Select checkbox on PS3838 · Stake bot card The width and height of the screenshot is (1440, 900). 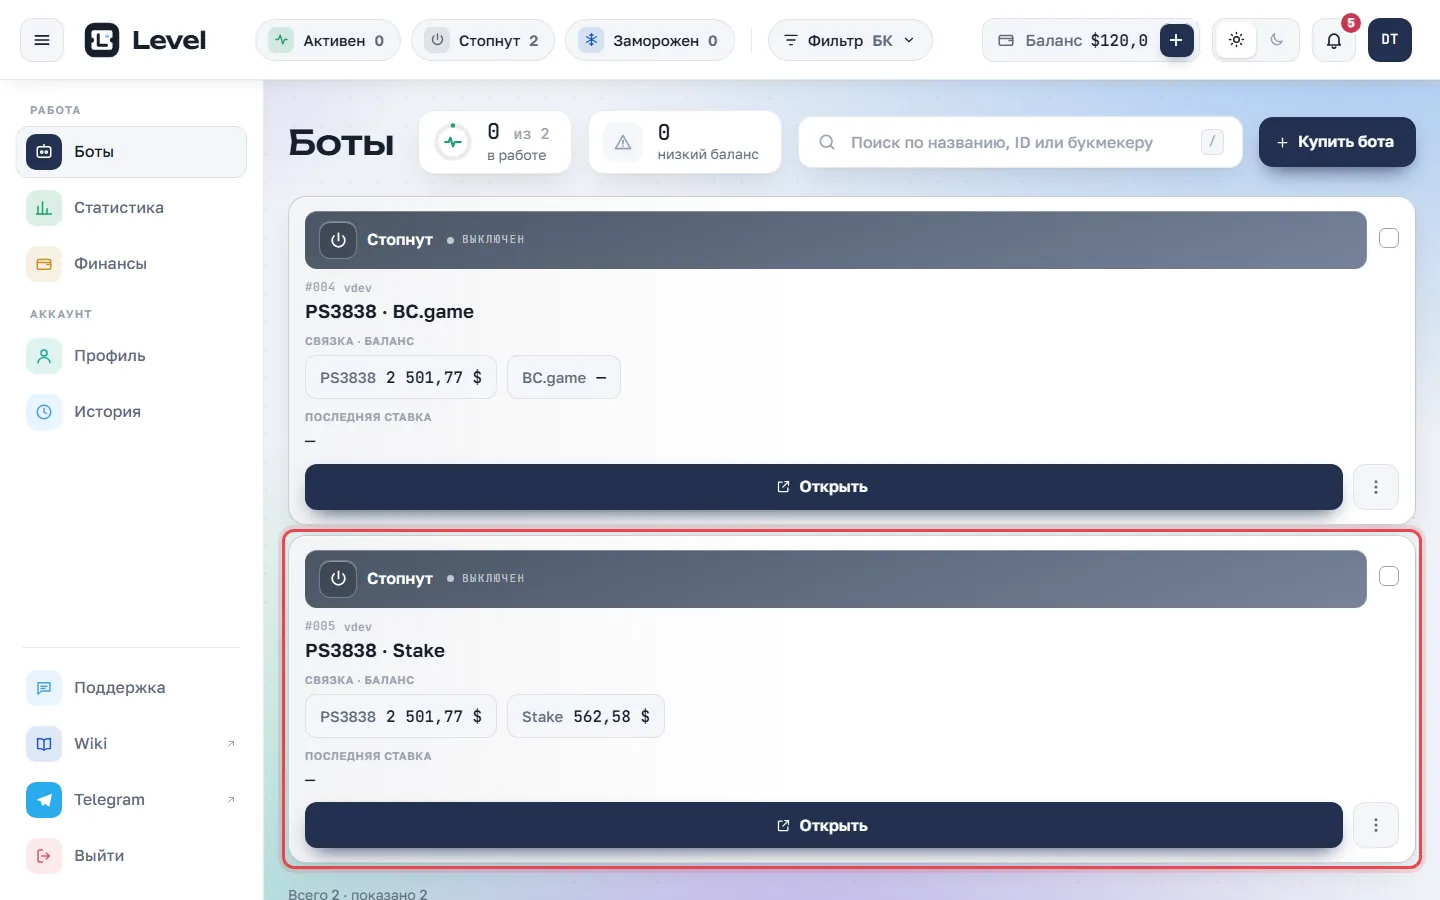[x=1389, y=576]
